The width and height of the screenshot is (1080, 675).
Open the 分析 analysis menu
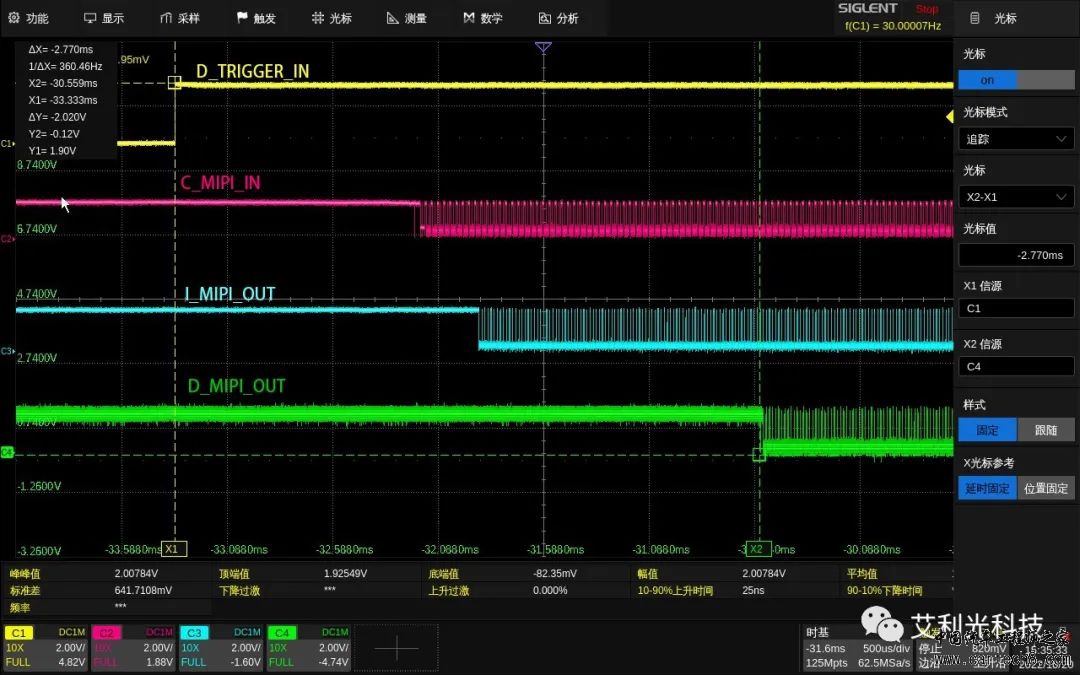[x=558, y=19]
